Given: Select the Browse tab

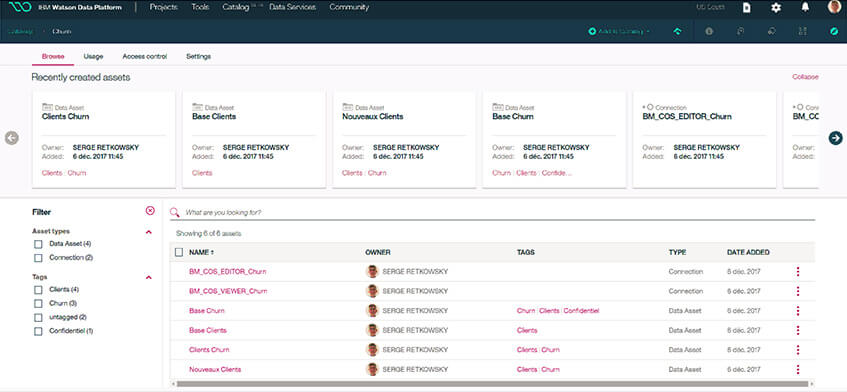Looking at the screenshot, I should (53, 56).
